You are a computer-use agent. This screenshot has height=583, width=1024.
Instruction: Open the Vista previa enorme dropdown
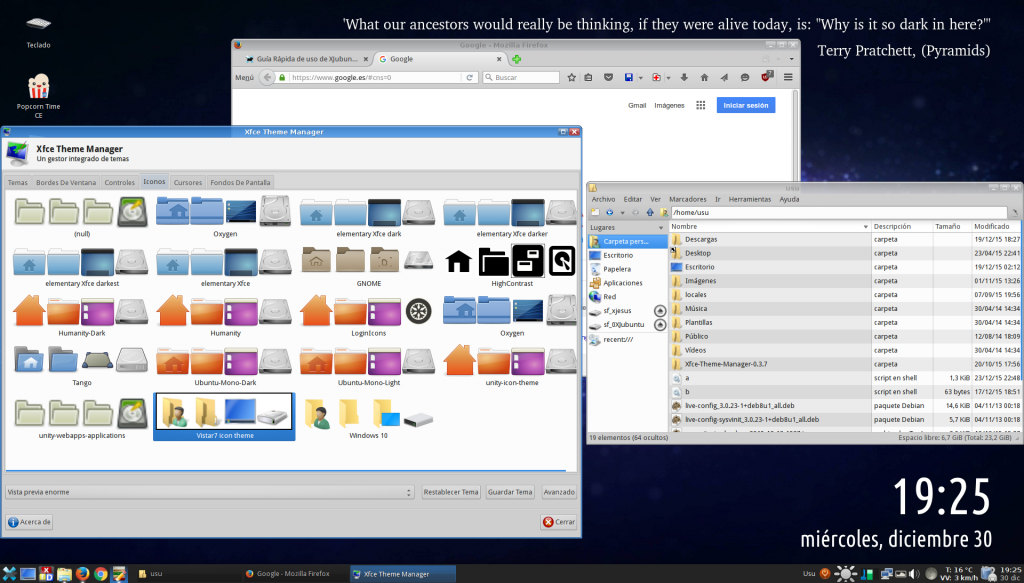tap(210, 492)
